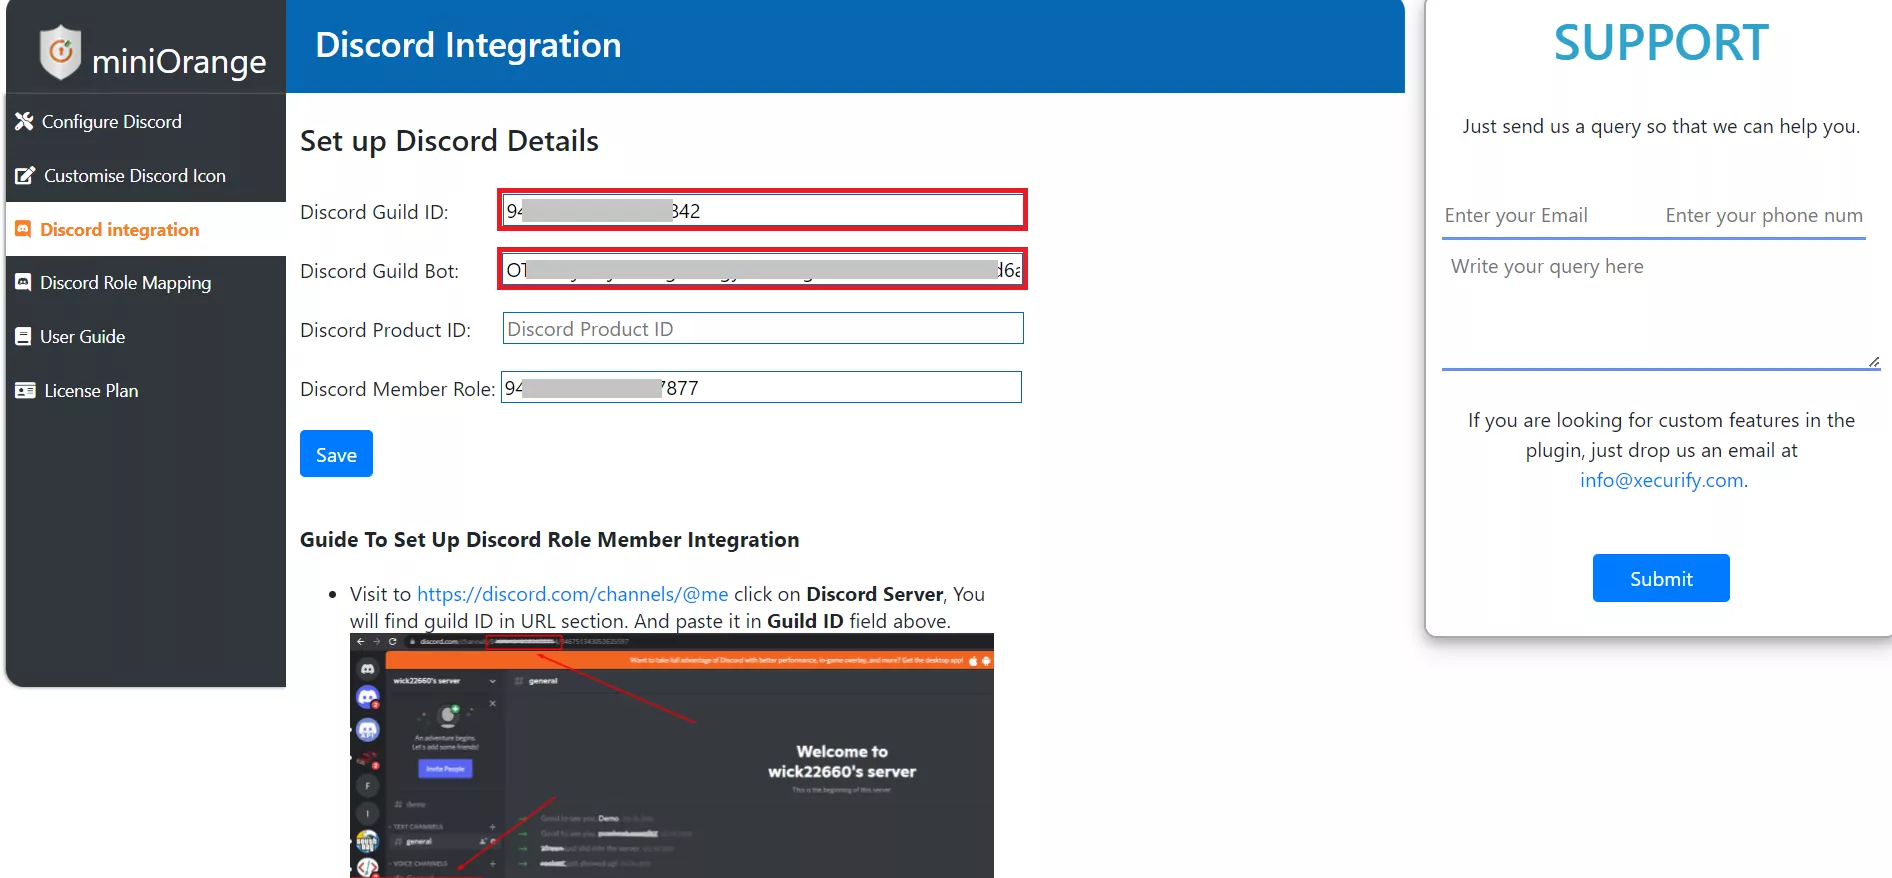Screen dimensions: 1892x878
Task: Click the Enter your Email field
Action: click(x=1548, y=215)
